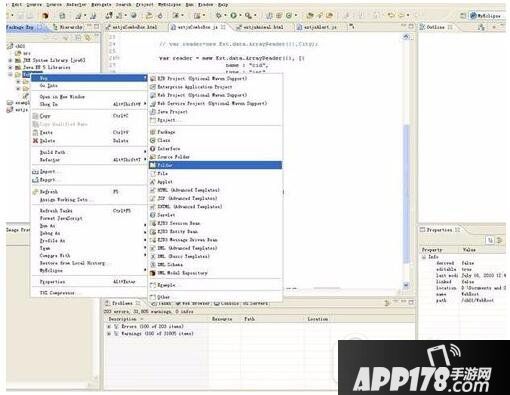Screen dimensions: 510x395
Task: Click Paste in the context menu
Action: click(89, 132)
